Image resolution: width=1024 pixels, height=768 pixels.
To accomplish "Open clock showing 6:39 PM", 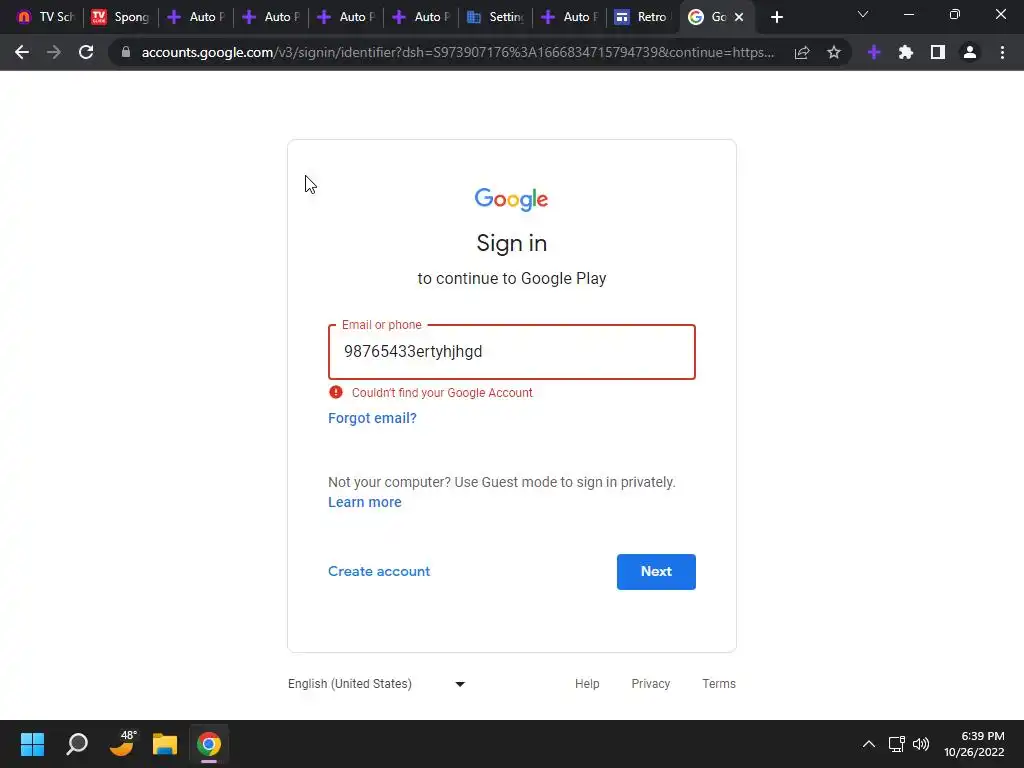I will click(974, 744).
